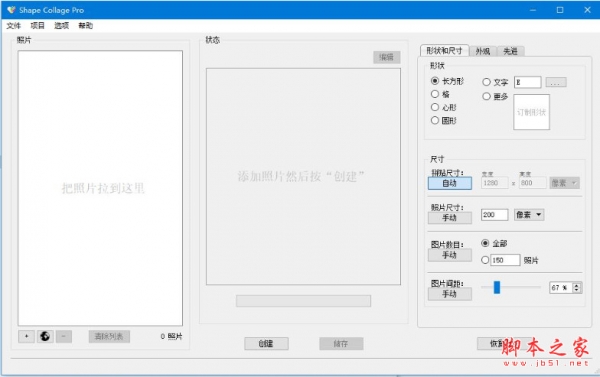Click the browse button next to text field
Screen dimensions: 600x377
pos(556,82)
